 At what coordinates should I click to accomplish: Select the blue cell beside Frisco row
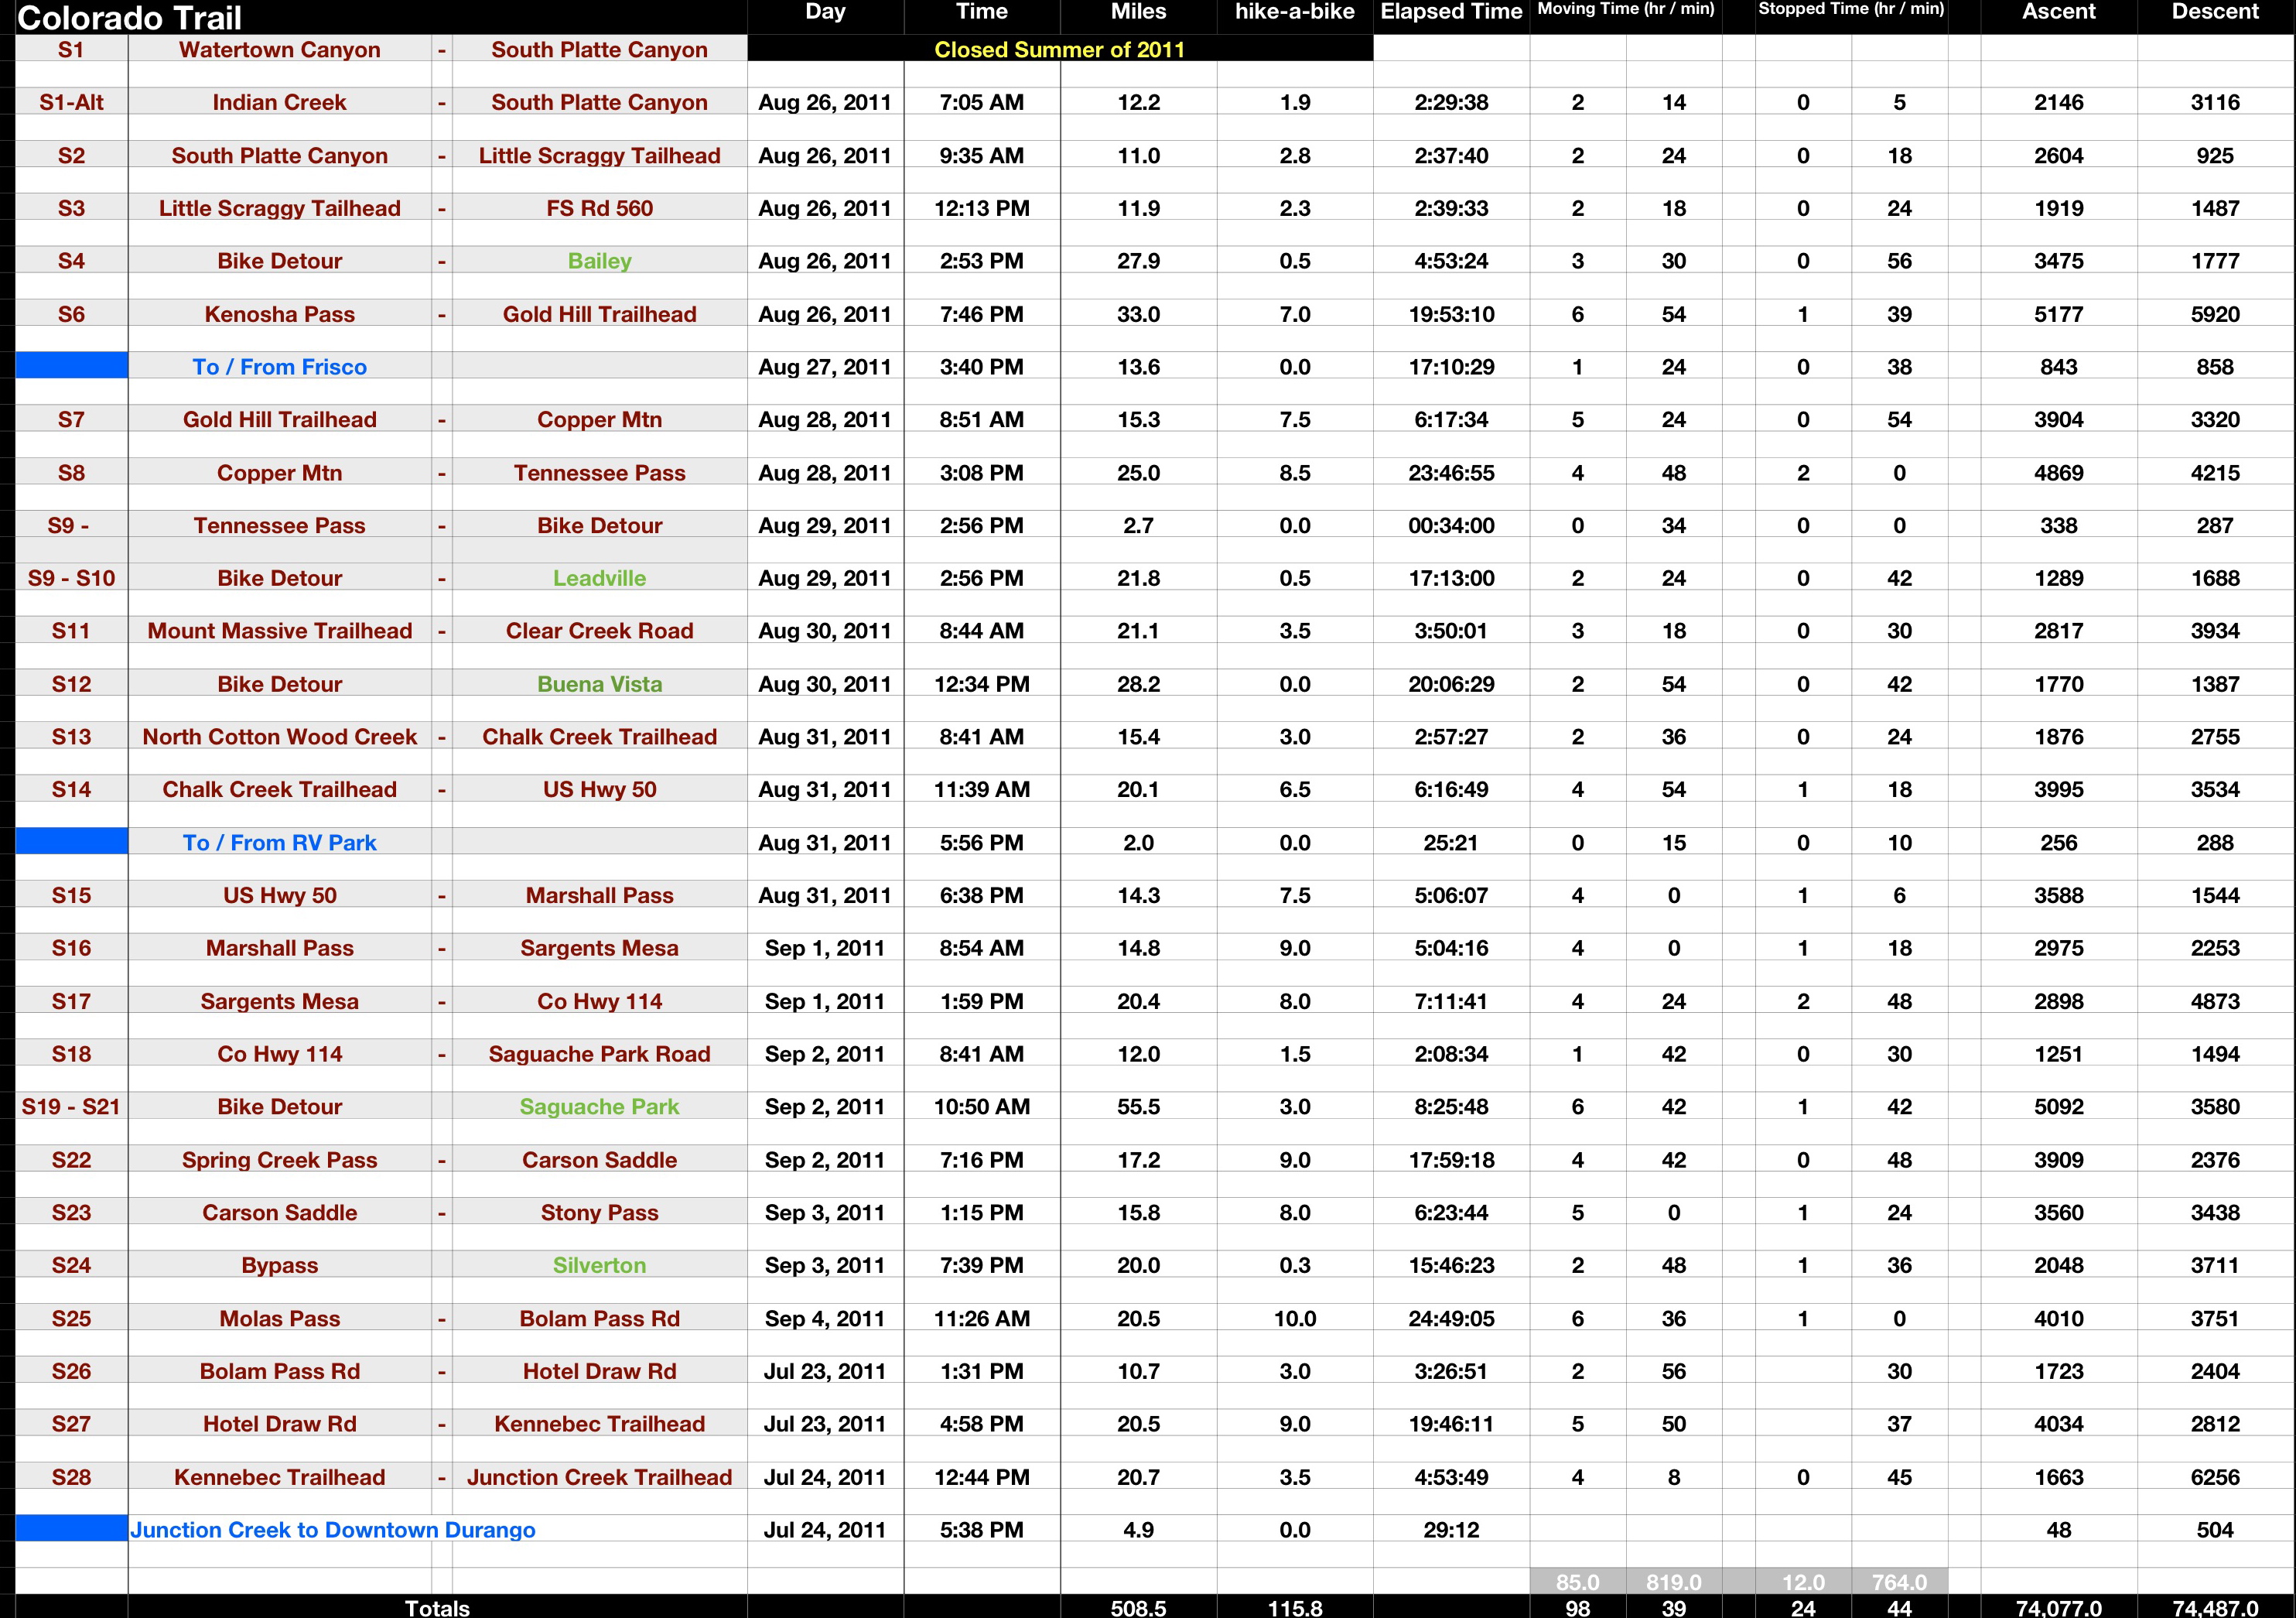tap(71, 366)
